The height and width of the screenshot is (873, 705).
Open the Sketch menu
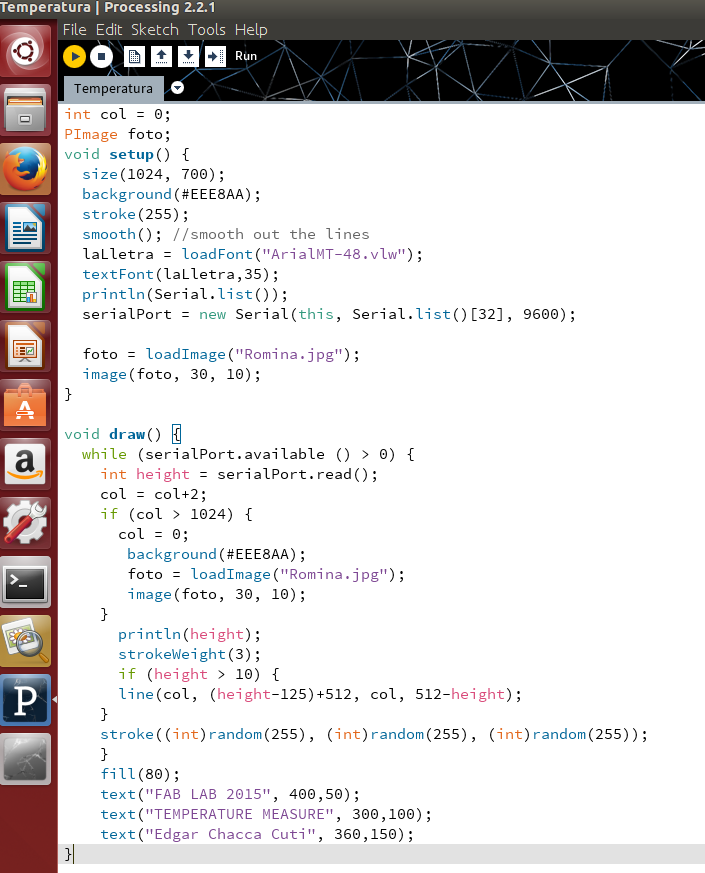pyautogui.click(x=155, y=30)
